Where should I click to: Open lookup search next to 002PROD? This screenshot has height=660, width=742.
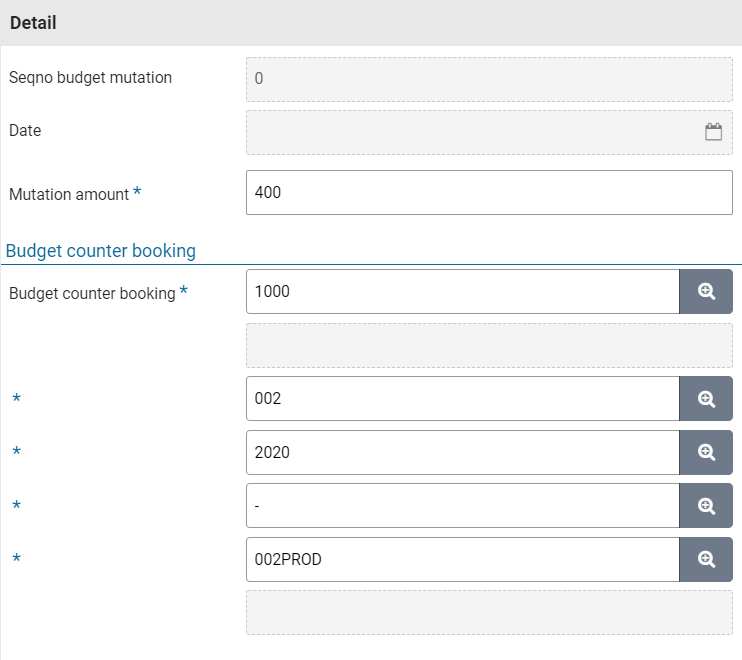pyautogui.click(x=706, y=559)
